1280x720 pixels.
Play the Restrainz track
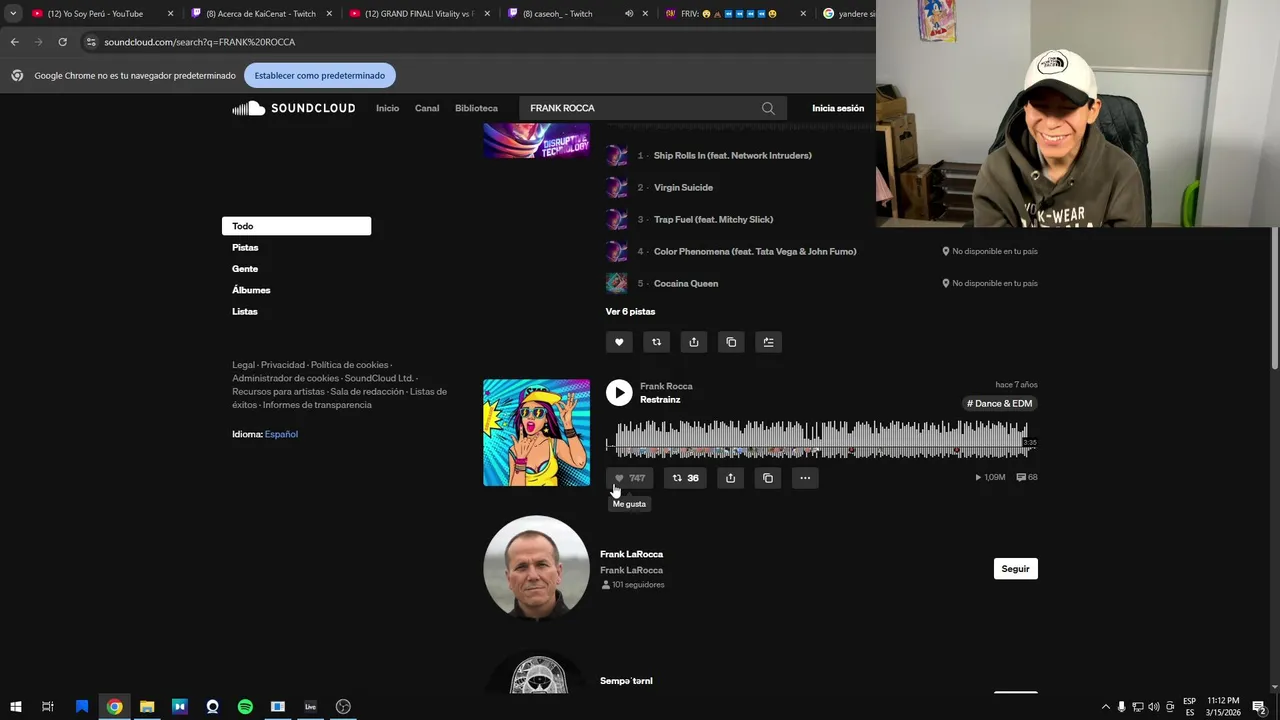click(619, 393)
